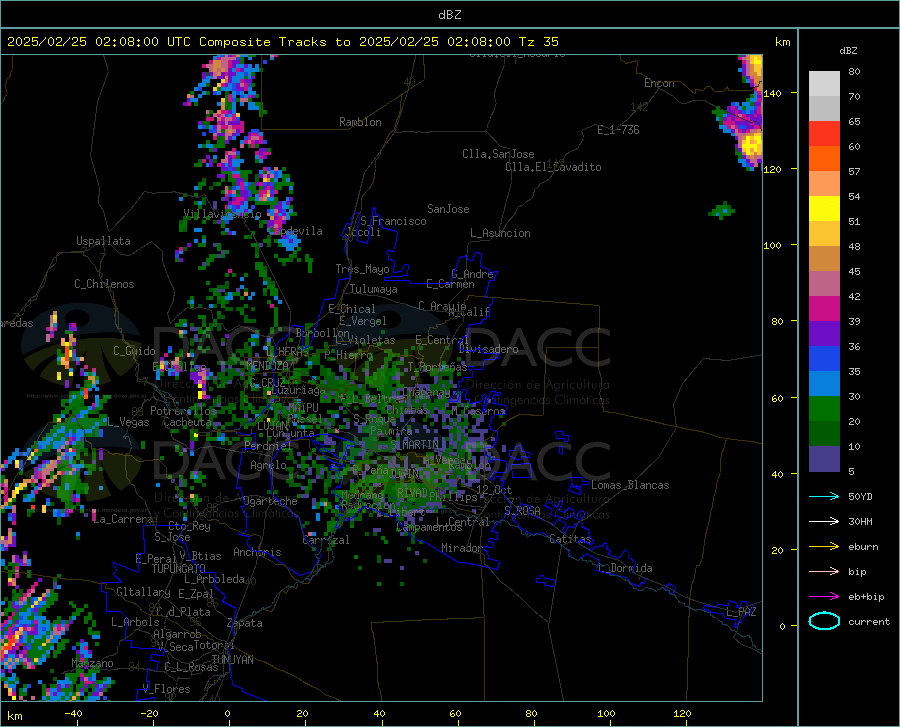Click the TUNUYAN map label
The height and width of the screenshot is (727, 900).
pyautogui.click(x=232, y=659)
